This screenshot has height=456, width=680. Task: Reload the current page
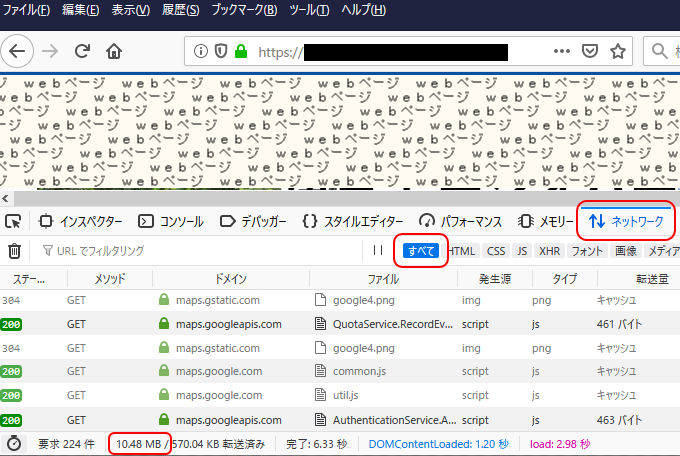pyautogui.click(x=82, y=51)
